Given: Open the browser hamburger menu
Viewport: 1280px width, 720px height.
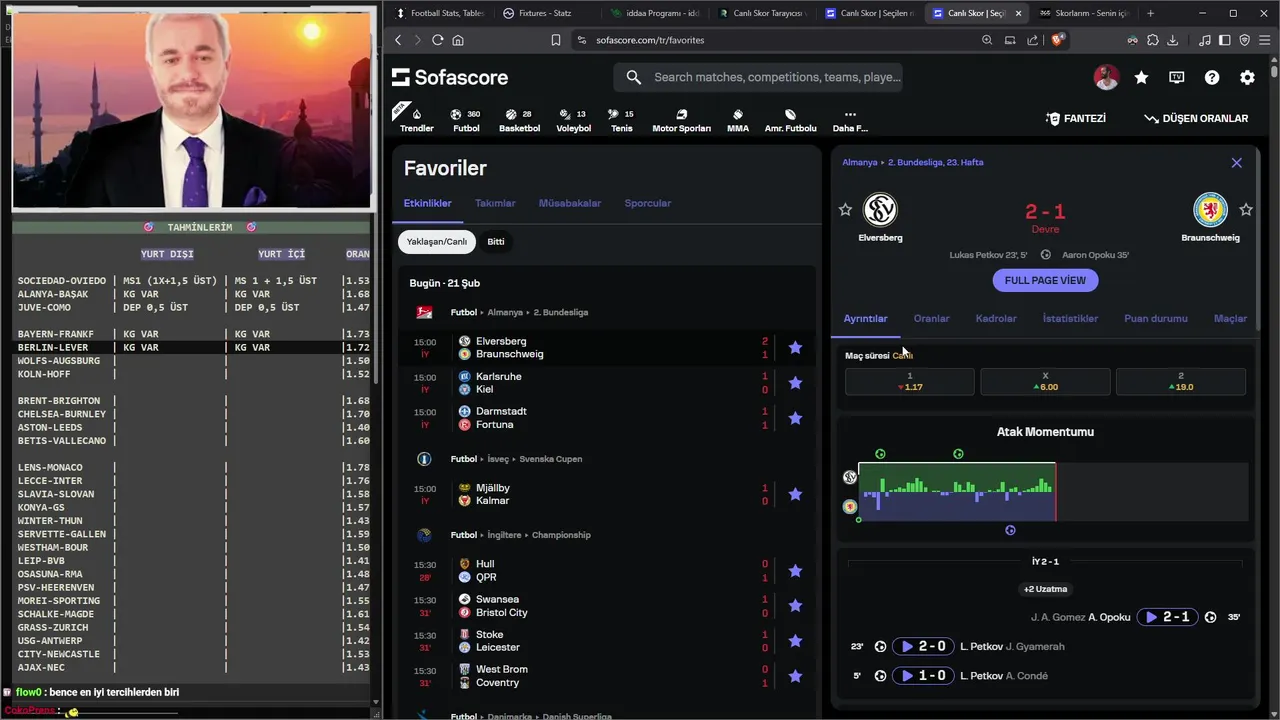Looking at the screenshot, I should [x=1264, y=40].
